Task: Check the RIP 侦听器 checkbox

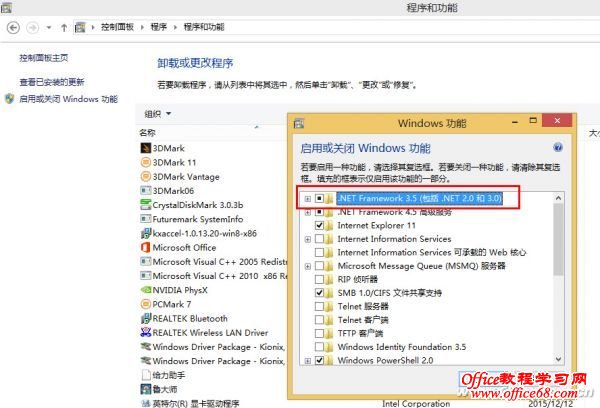Action: 319,279
